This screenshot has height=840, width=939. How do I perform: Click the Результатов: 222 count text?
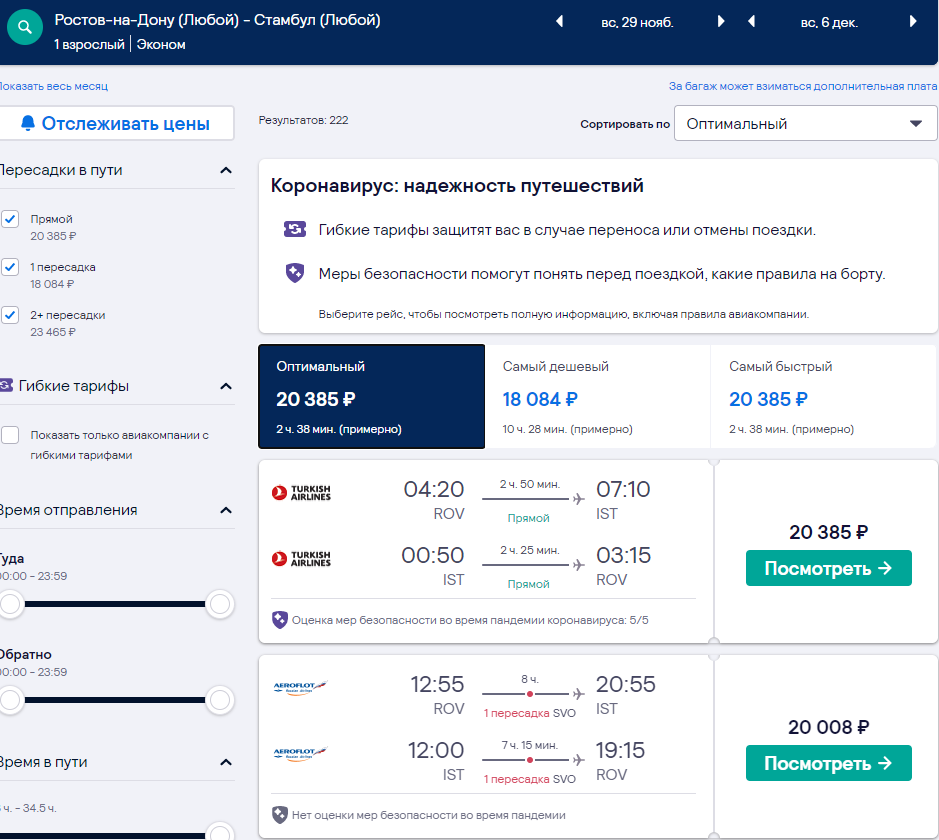303,120
